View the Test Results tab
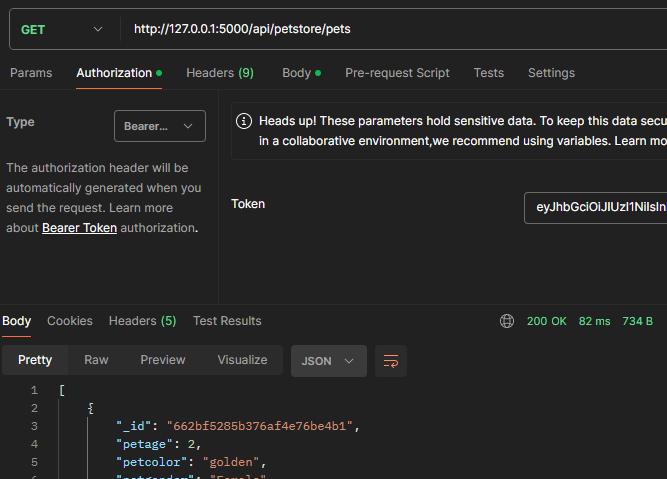 tap(227, 321)
